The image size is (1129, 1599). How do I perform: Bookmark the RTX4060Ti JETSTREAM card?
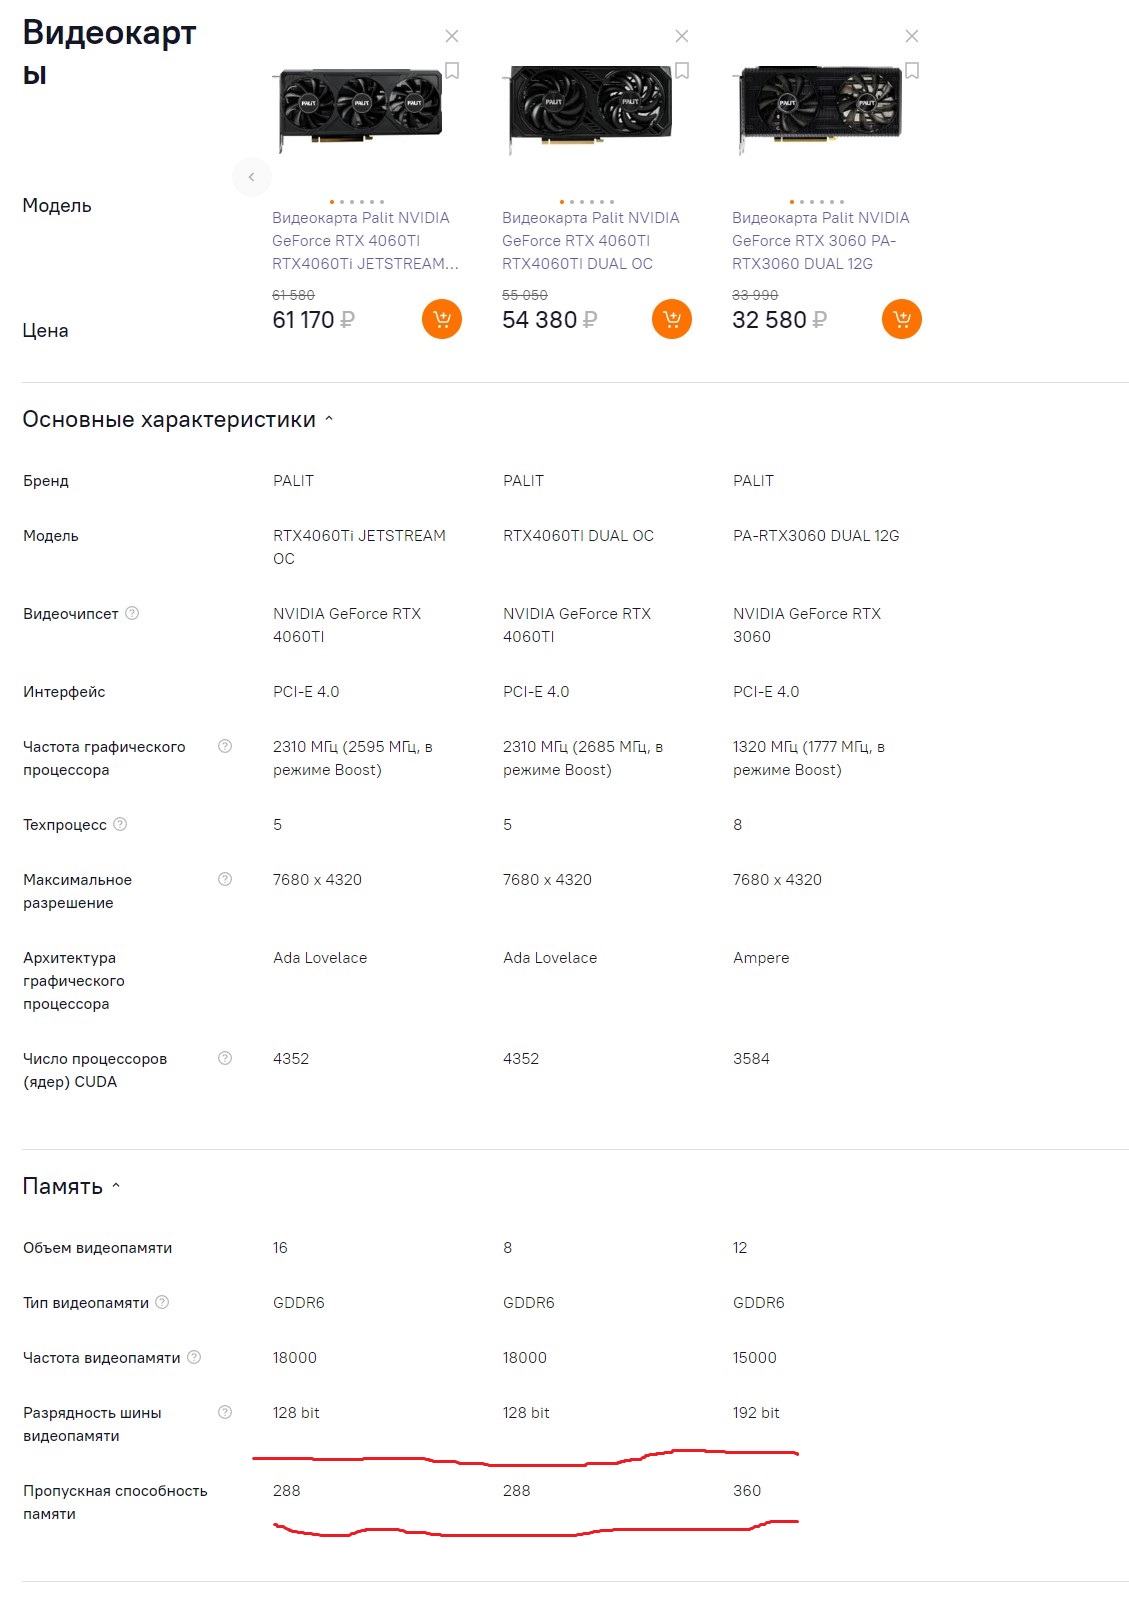tap(452, 71)
